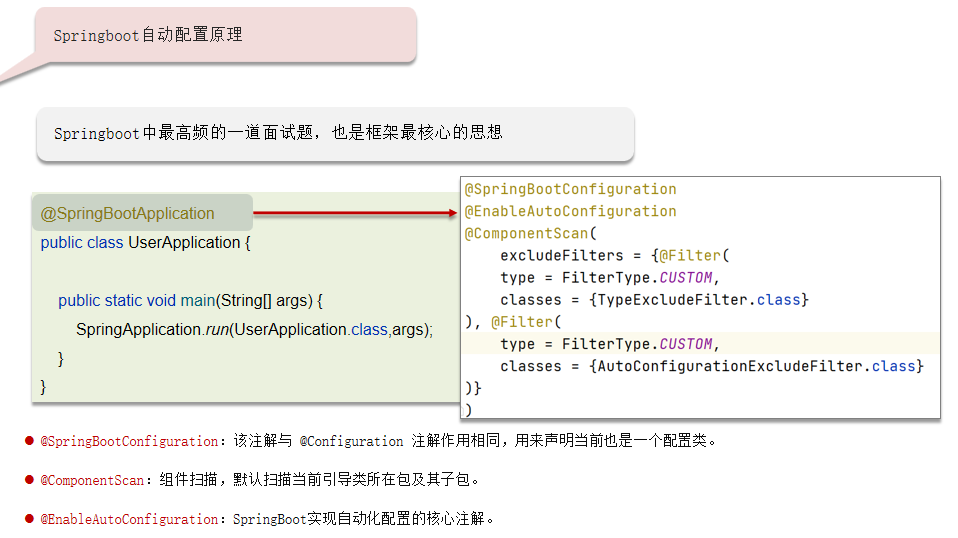The width and height of the screenshot is (958, 538).
Task: Click the red @EnableAutoConfiguration bullet term
Action: [129, 519]
